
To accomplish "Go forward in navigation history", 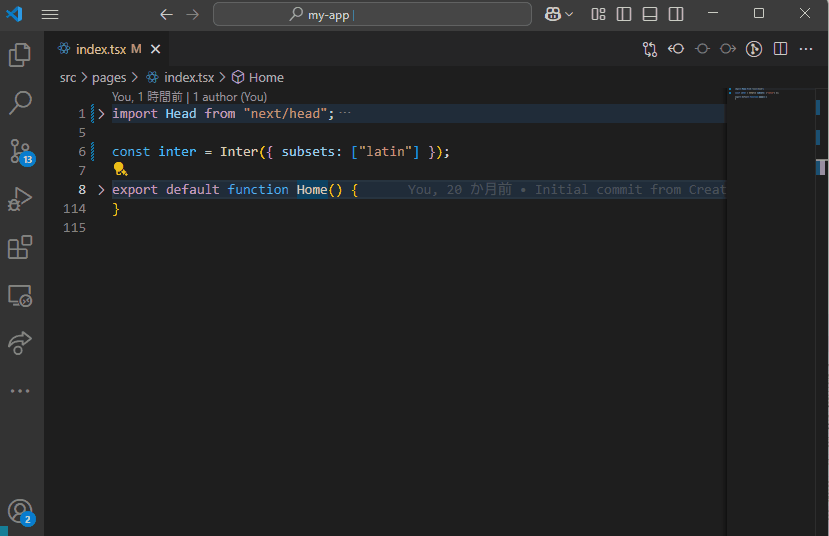I will (192, 14).
